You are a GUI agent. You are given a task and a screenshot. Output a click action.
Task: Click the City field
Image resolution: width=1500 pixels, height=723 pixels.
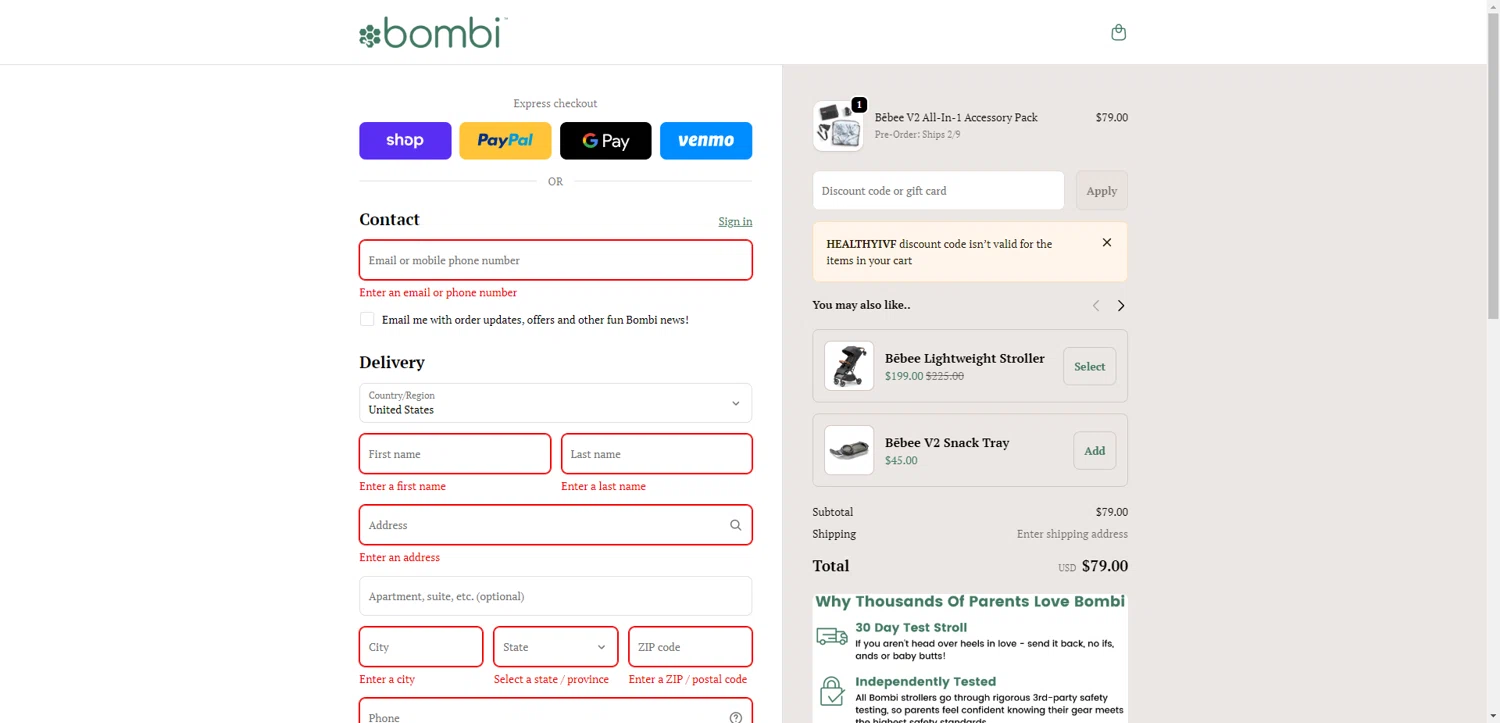[421, 647]
